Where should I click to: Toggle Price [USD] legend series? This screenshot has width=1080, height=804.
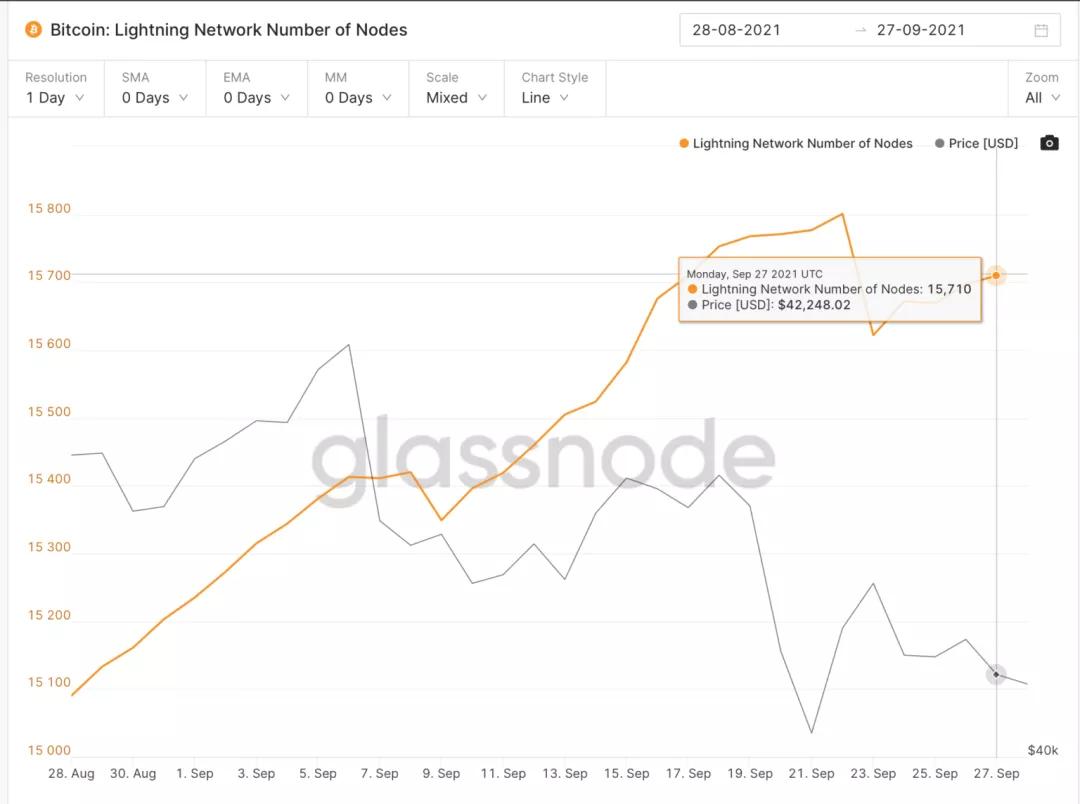pos(976,143)
